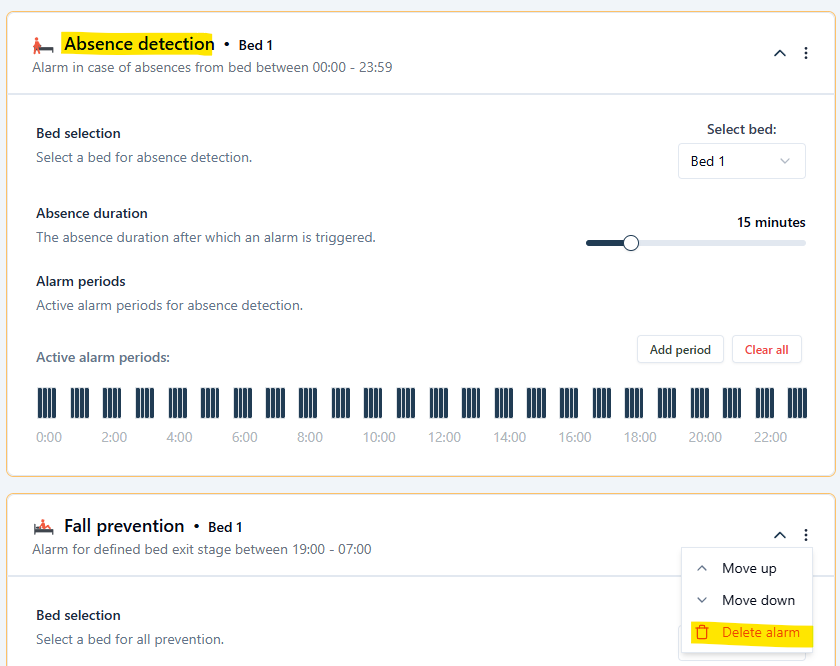Select Delete alarm in the menu
840x666 pixels.
(760, 632)
